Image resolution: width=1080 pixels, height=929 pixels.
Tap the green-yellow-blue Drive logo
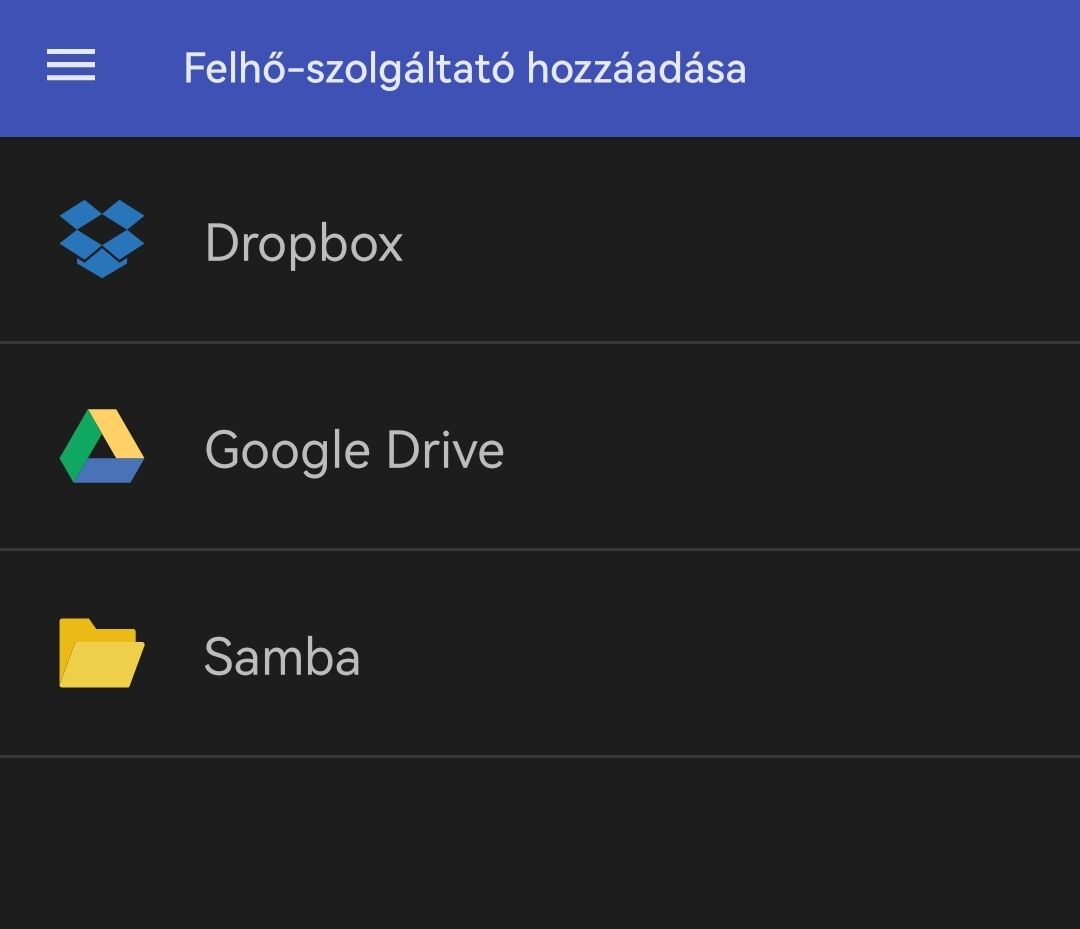(102, 446)
